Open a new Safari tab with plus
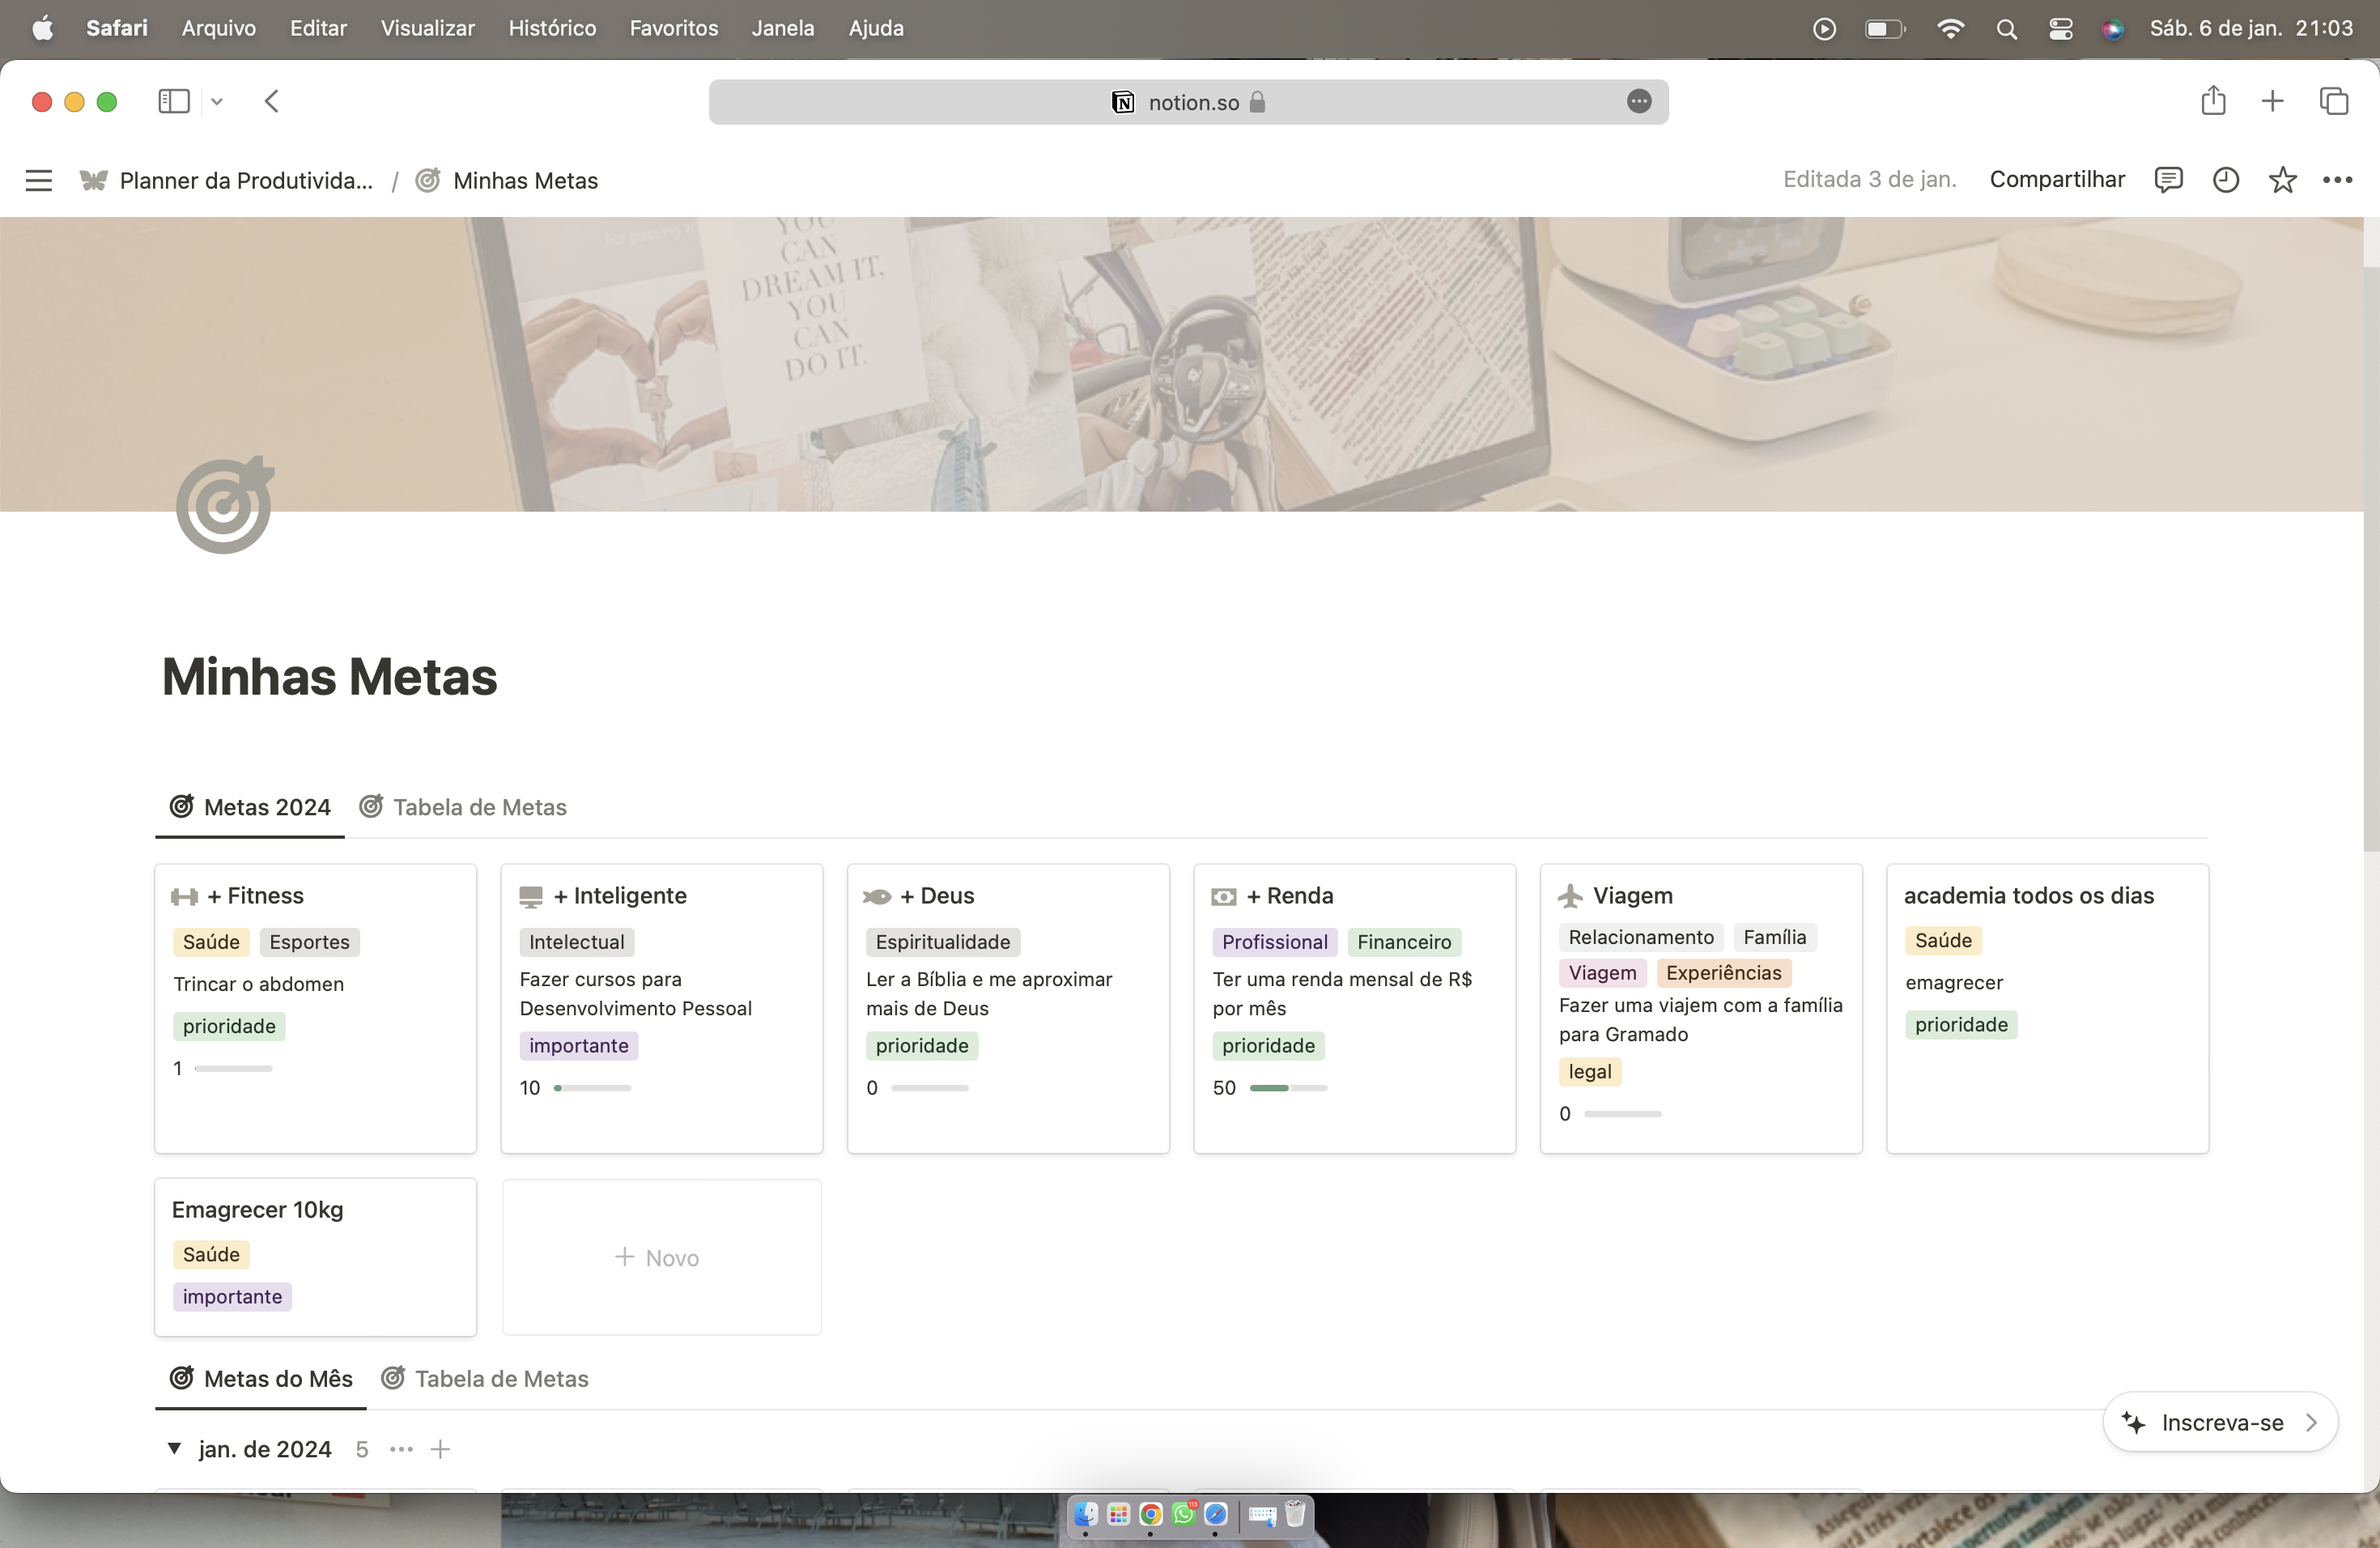 2272,101
